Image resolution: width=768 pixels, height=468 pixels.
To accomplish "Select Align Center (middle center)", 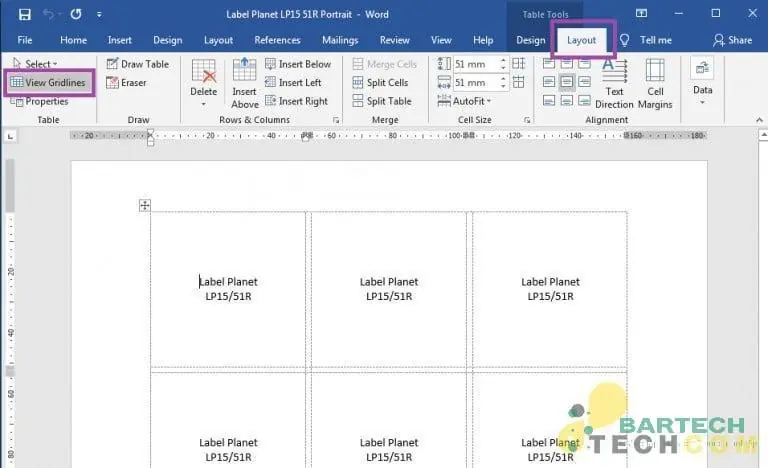I will (x=567, y=82).
